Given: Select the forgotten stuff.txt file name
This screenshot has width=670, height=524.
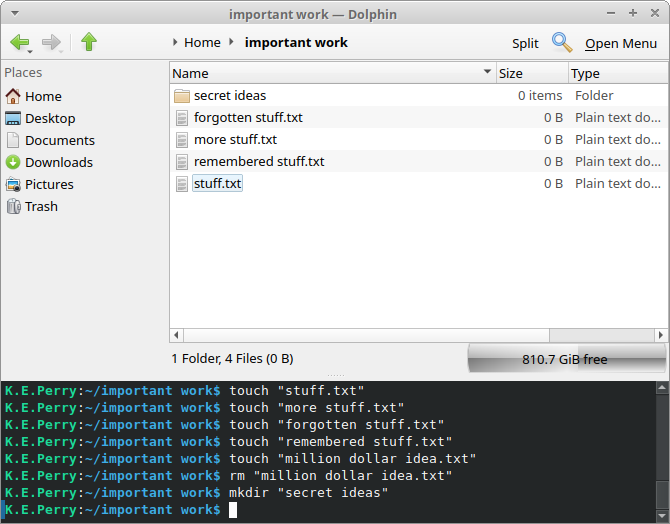Looking at the screenshot, I should point(248,118).
